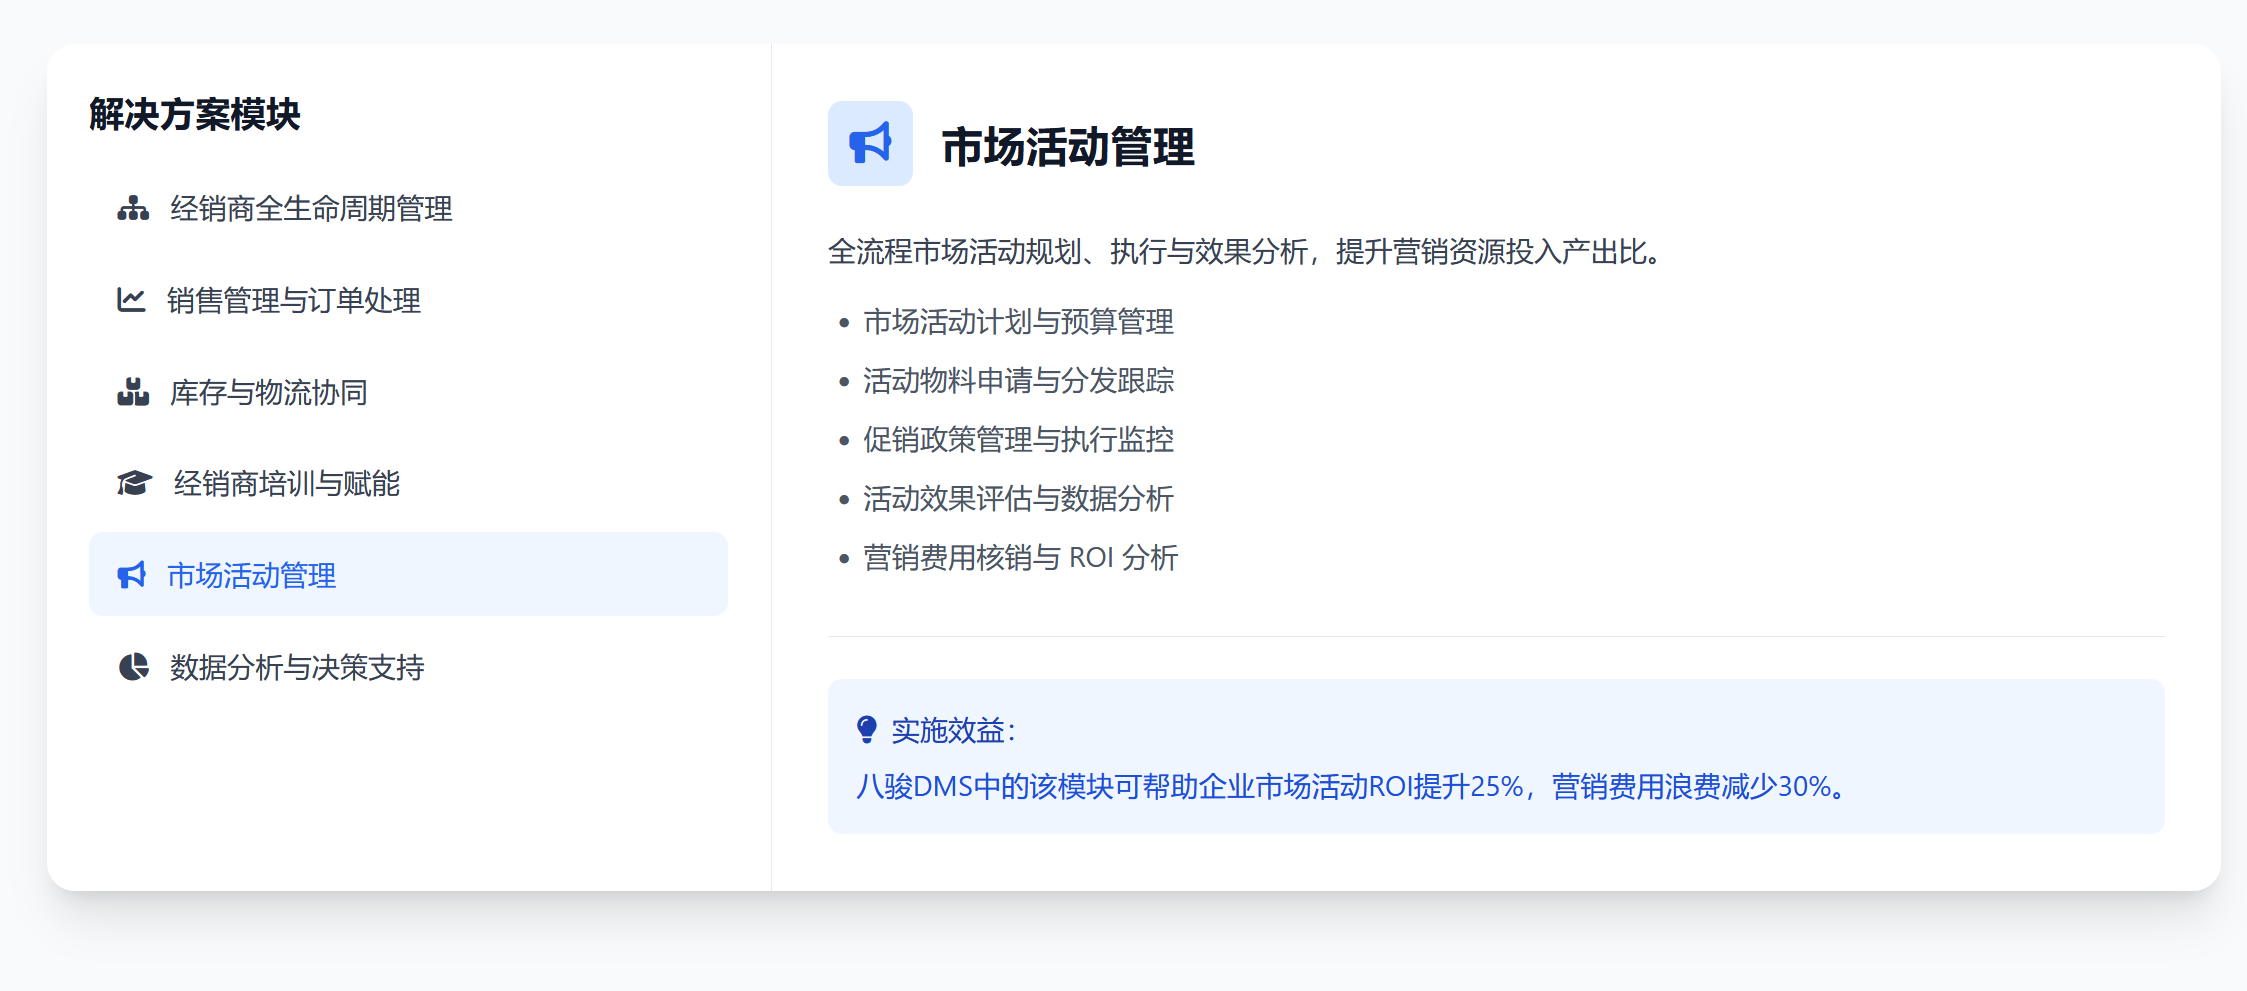Switch to 销售管理与订单处理 tab
The image size is (2247, 991).
[293, 301]
